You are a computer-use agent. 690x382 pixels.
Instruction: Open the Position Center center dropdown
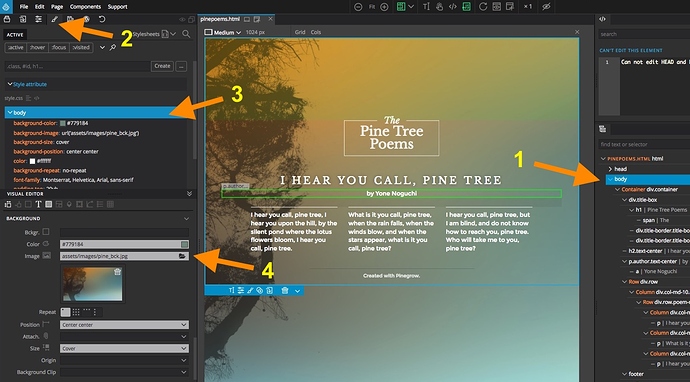(124, 325)
